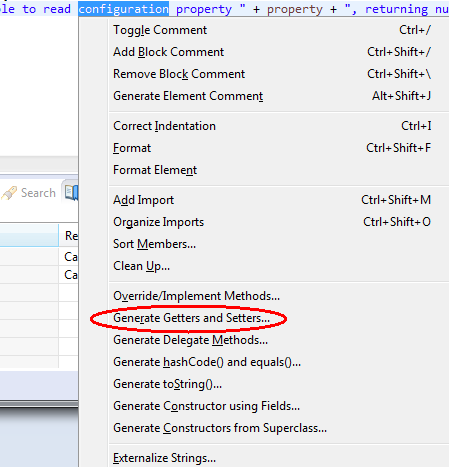Screen dimensions: 449x467
Task: Choose Generate Constructors from Superclass
Action: [x=264, y=428]
